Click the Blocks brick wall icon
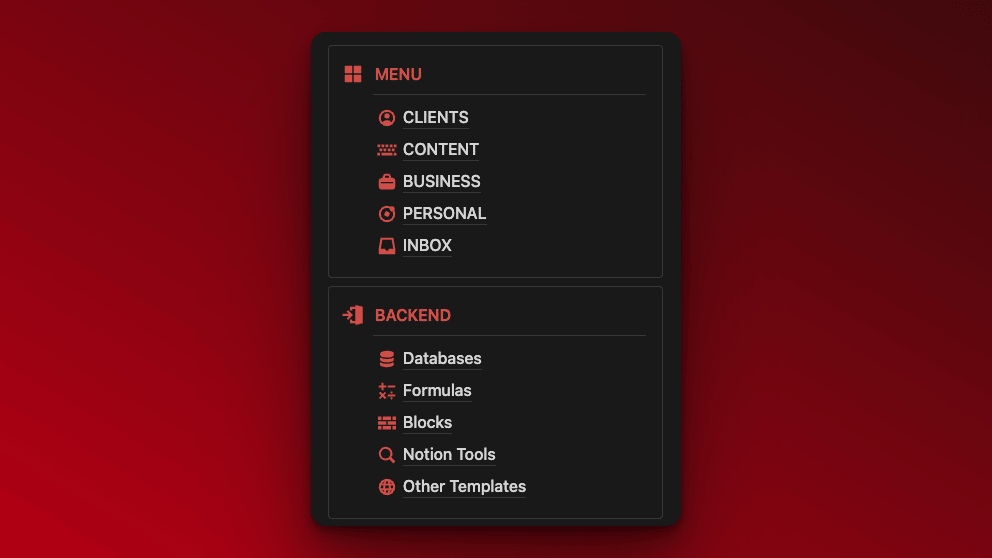Image resolution: width=992 pixels, height=558 pixels. (x=387, y=423)
